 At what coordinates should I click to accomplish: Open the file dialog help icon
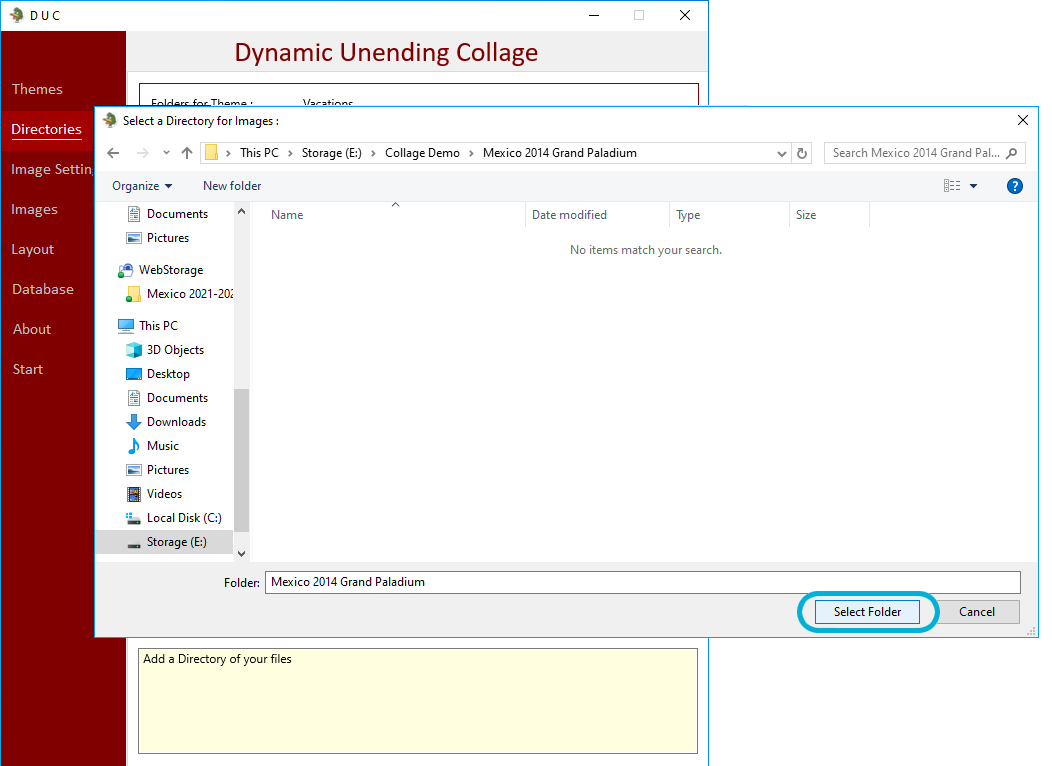pyautogui.click(x=1014, y=186)
